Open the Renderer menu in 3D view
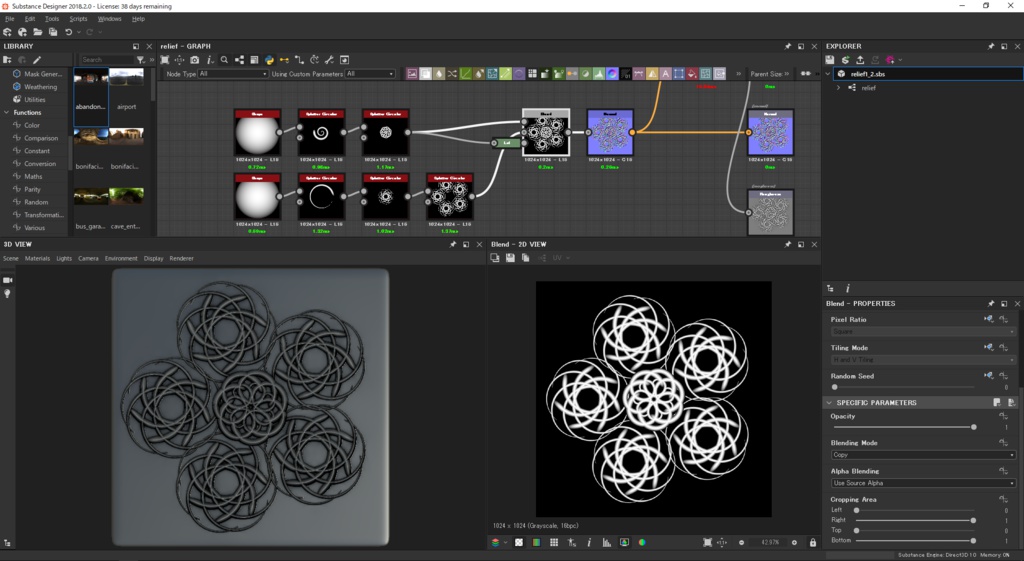The height and width of the screenshot is (561, 1024). (182, 259)
